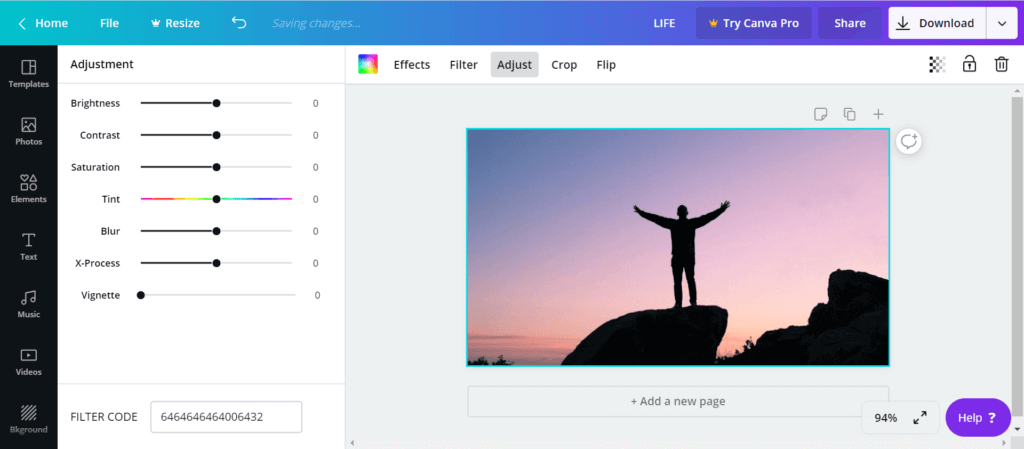Click the Vignette value 0
The width and height of the screenshot is (1024, 449).
[317, 295]
